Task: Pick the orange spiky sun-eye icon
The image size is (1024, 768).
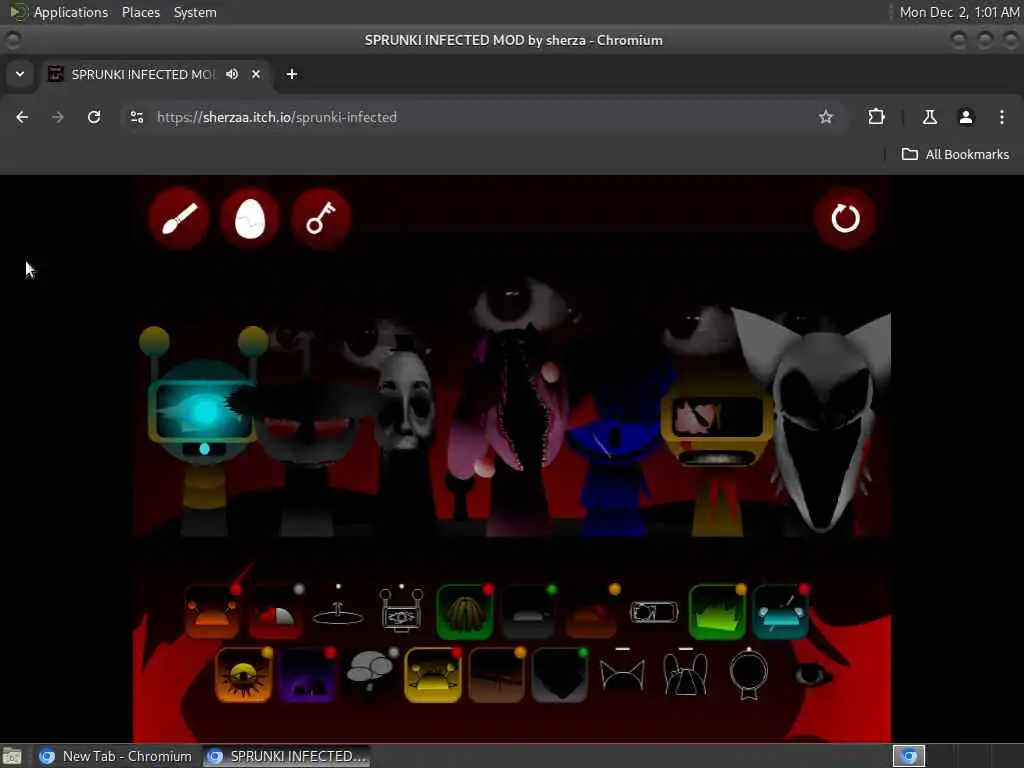Action: (x=244, y=675)
